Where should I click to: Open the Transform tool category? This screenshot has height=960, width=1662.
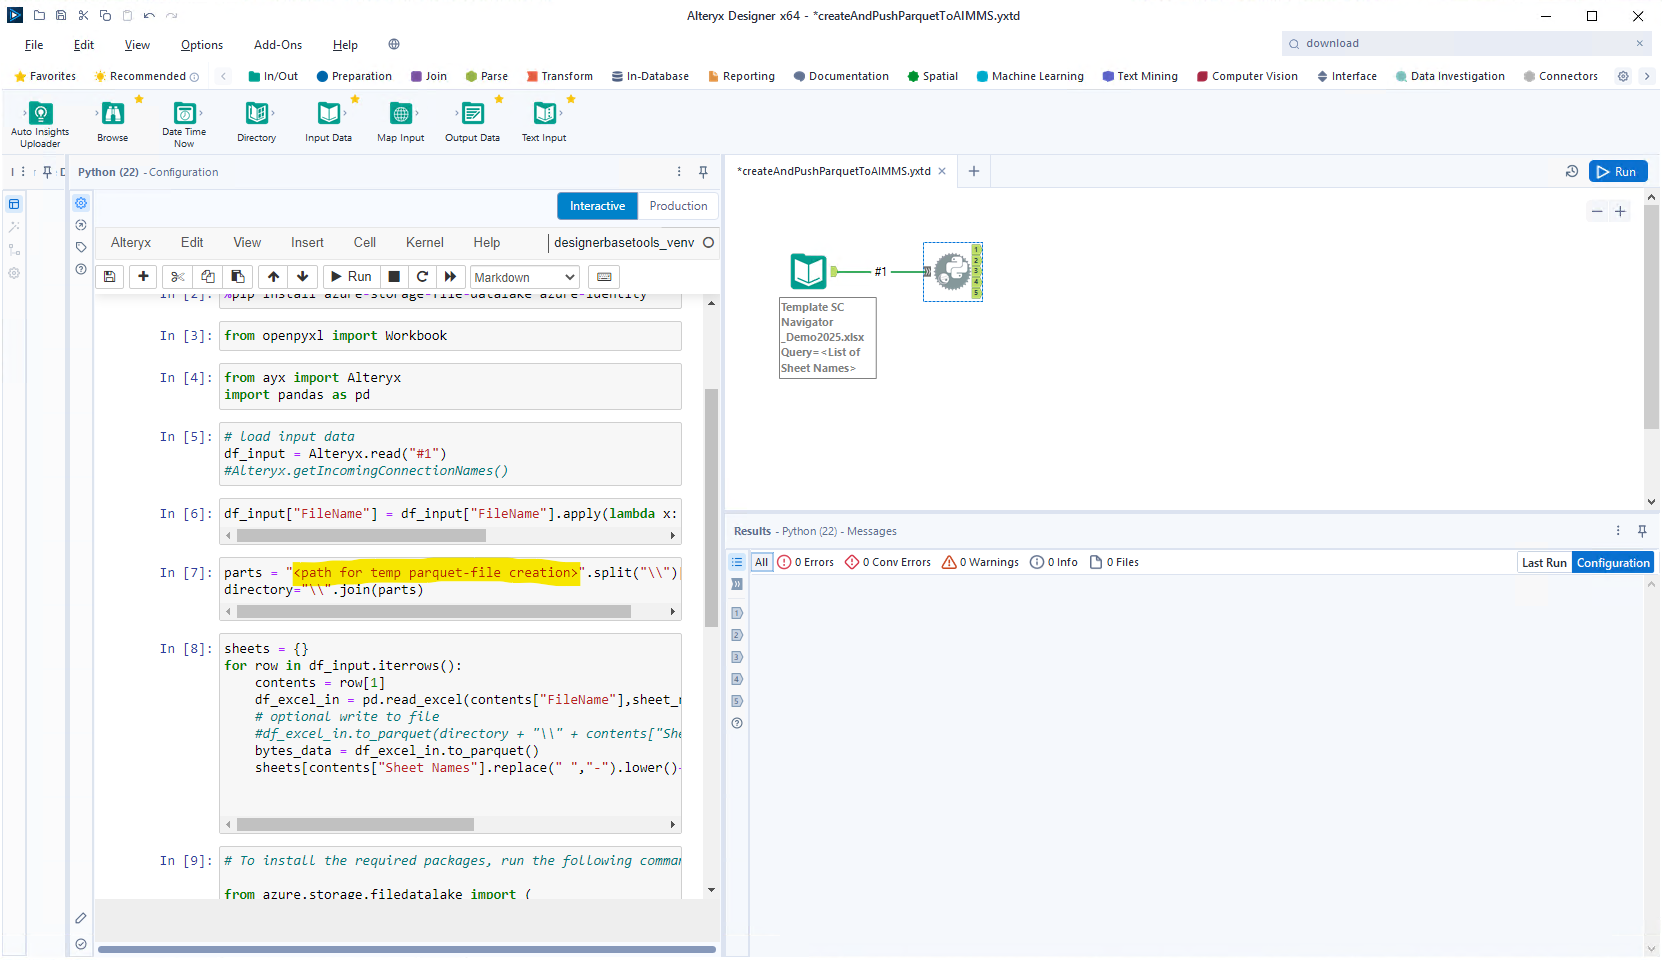[559, 76]
